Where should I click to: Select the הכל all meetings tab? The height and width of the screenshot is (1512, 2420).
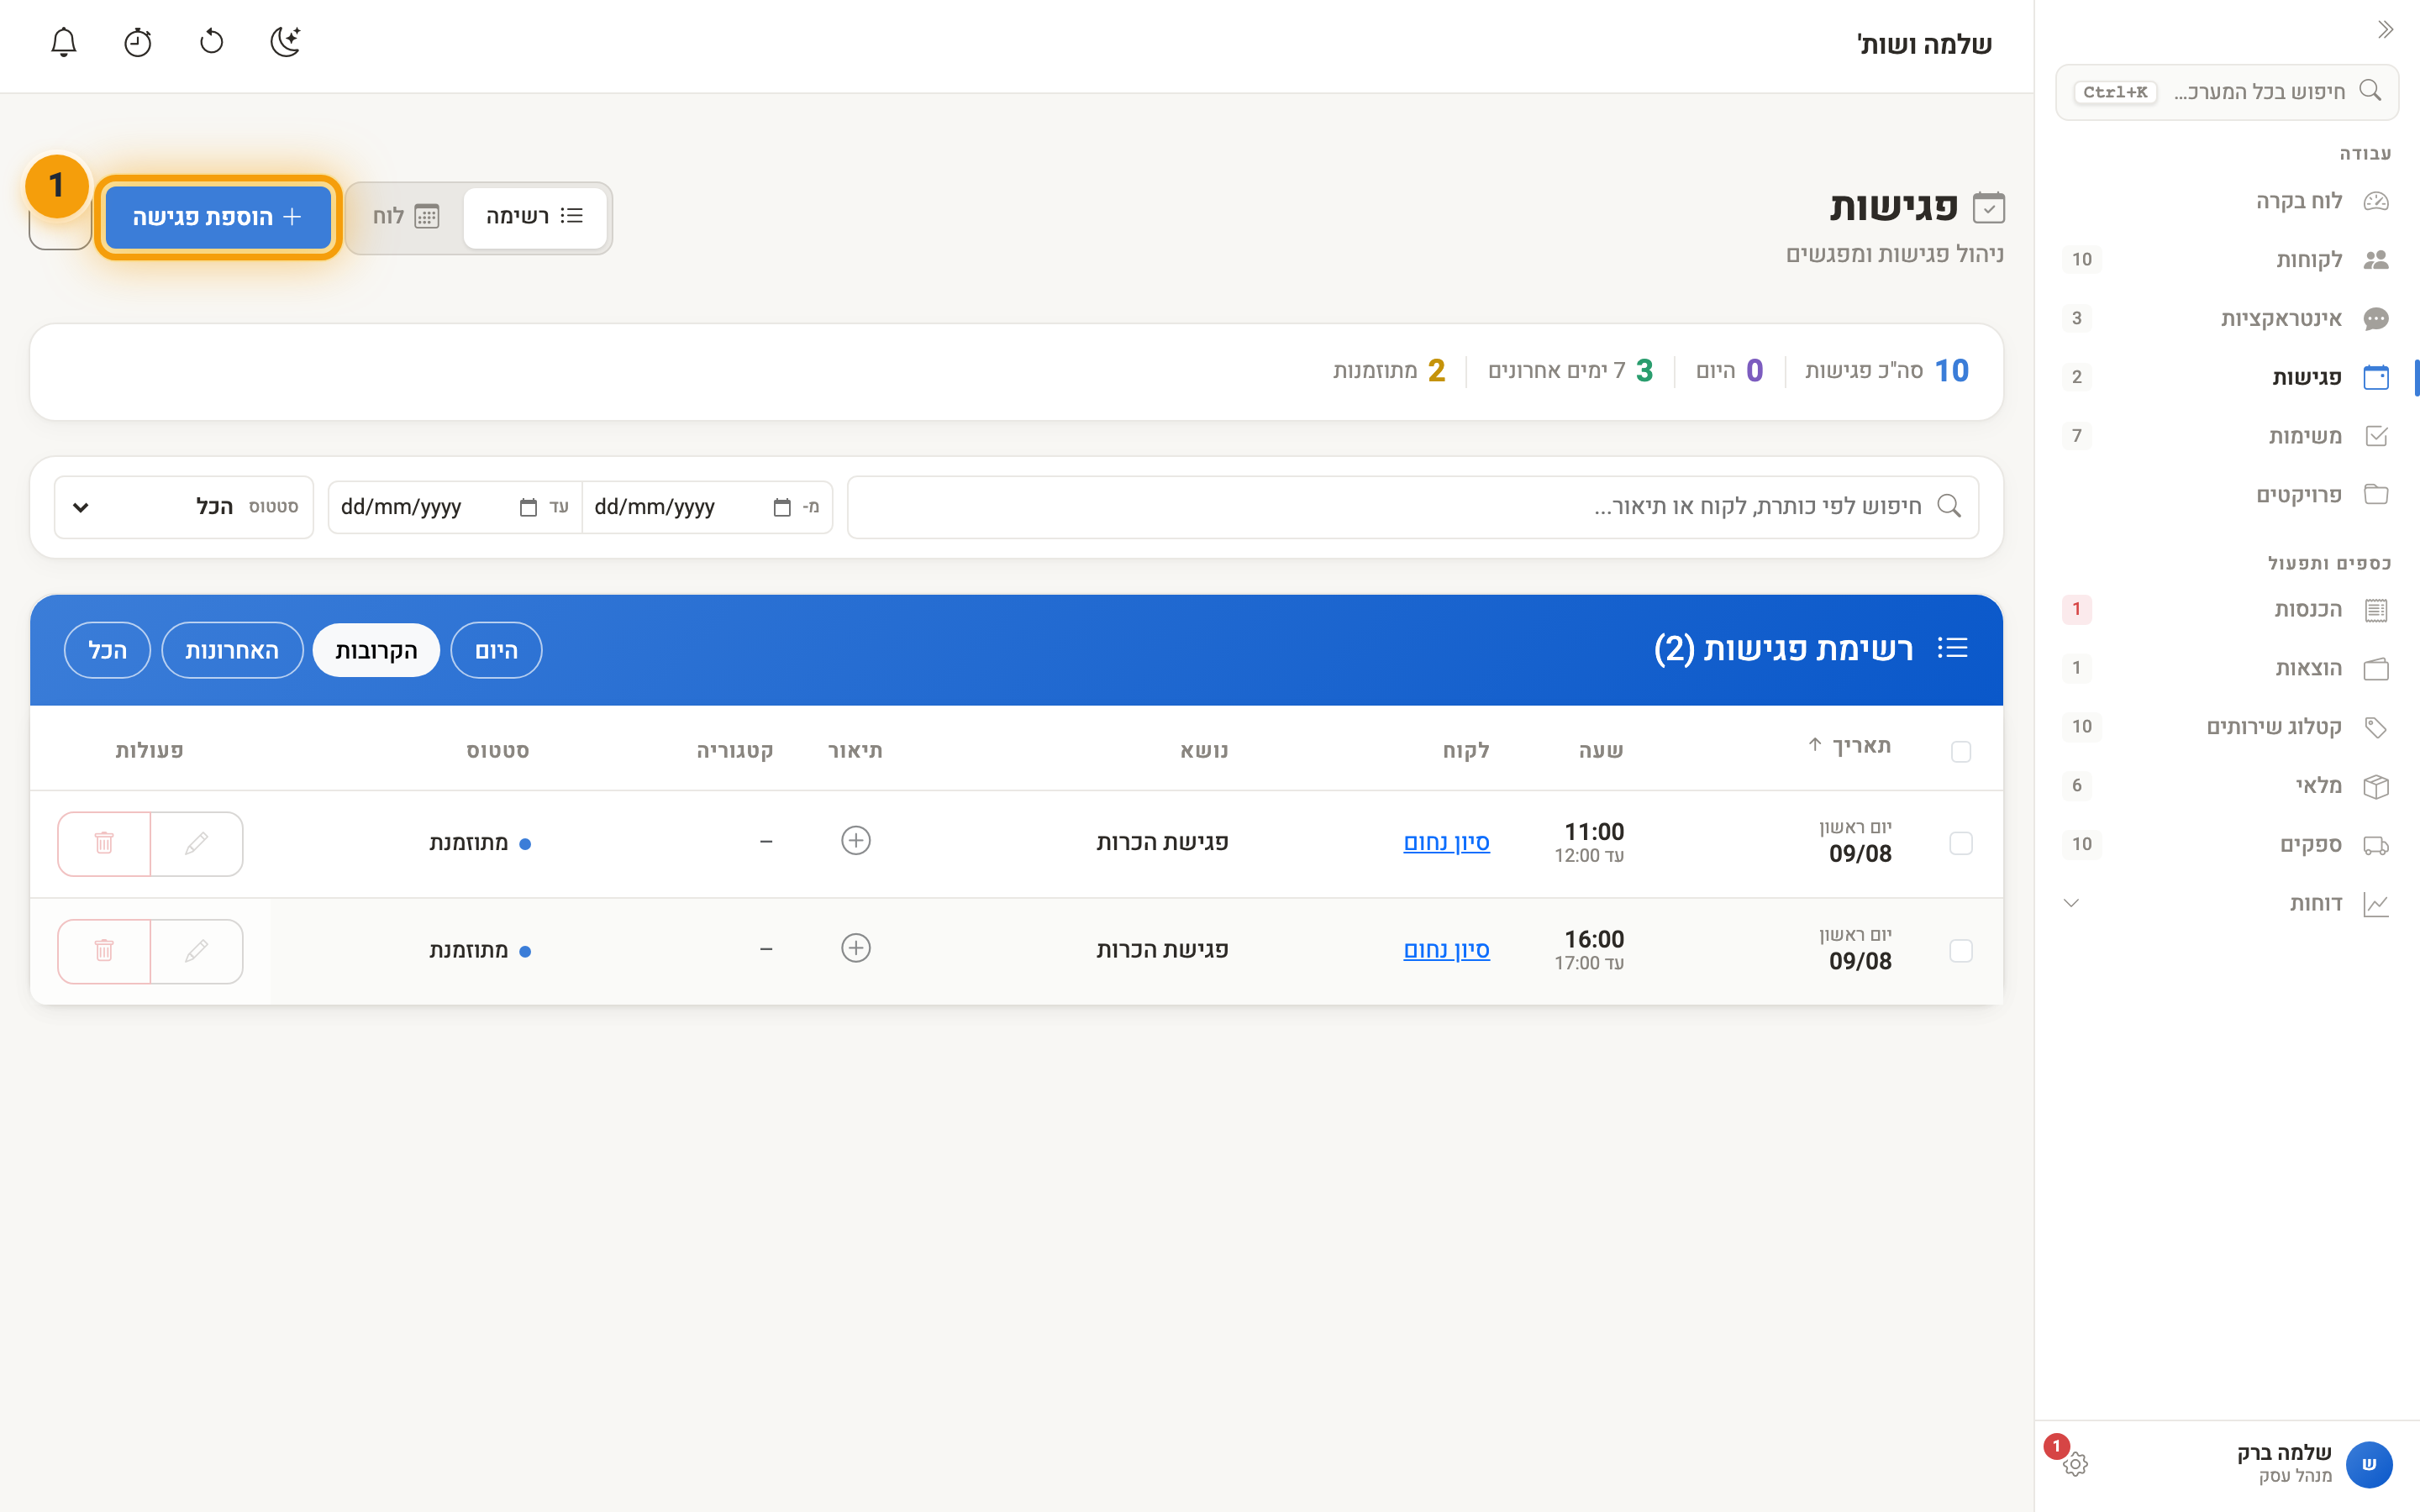coord(107,651)
